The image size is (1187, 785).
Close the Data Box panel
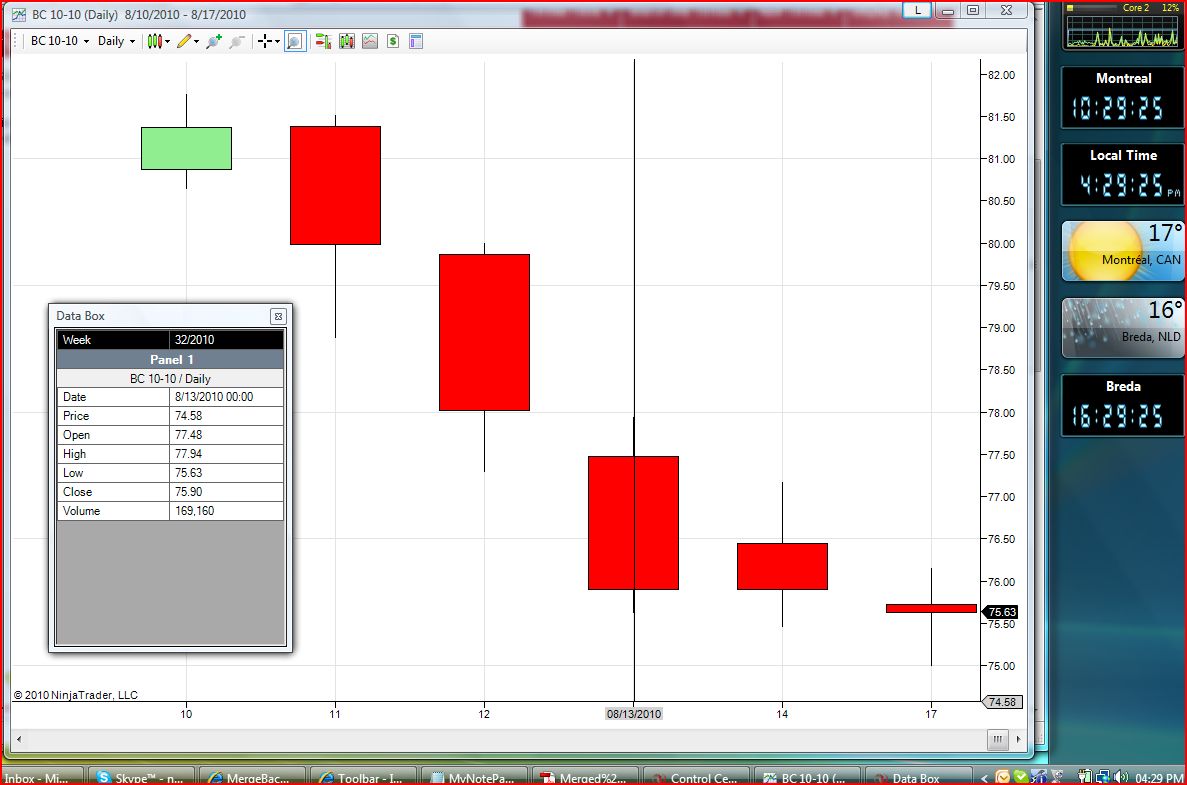(278, 316)
